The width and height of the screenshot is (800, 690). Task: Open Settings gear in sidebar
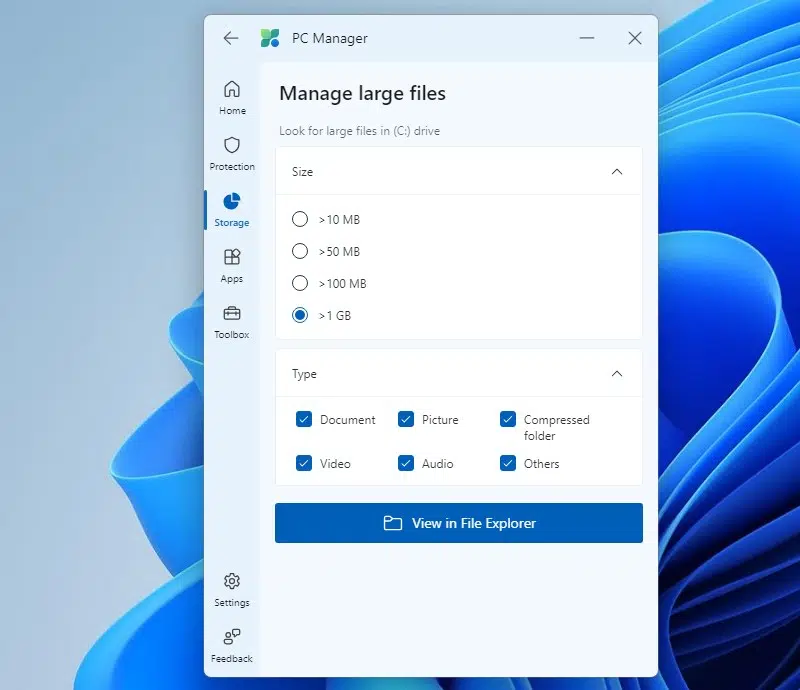click(232, 589)
